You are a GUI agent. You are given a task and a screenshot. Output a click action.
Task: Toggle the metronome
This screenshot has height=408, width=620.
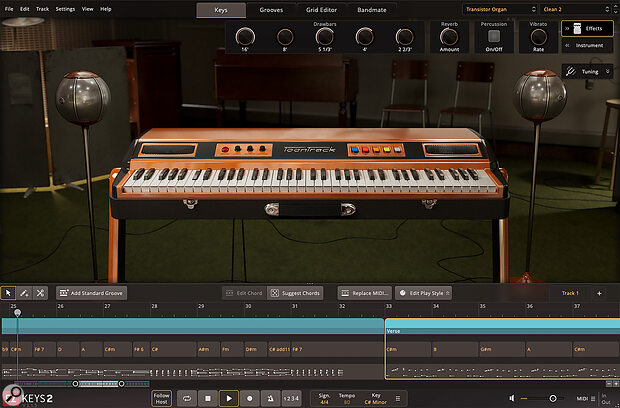(271, 399)
